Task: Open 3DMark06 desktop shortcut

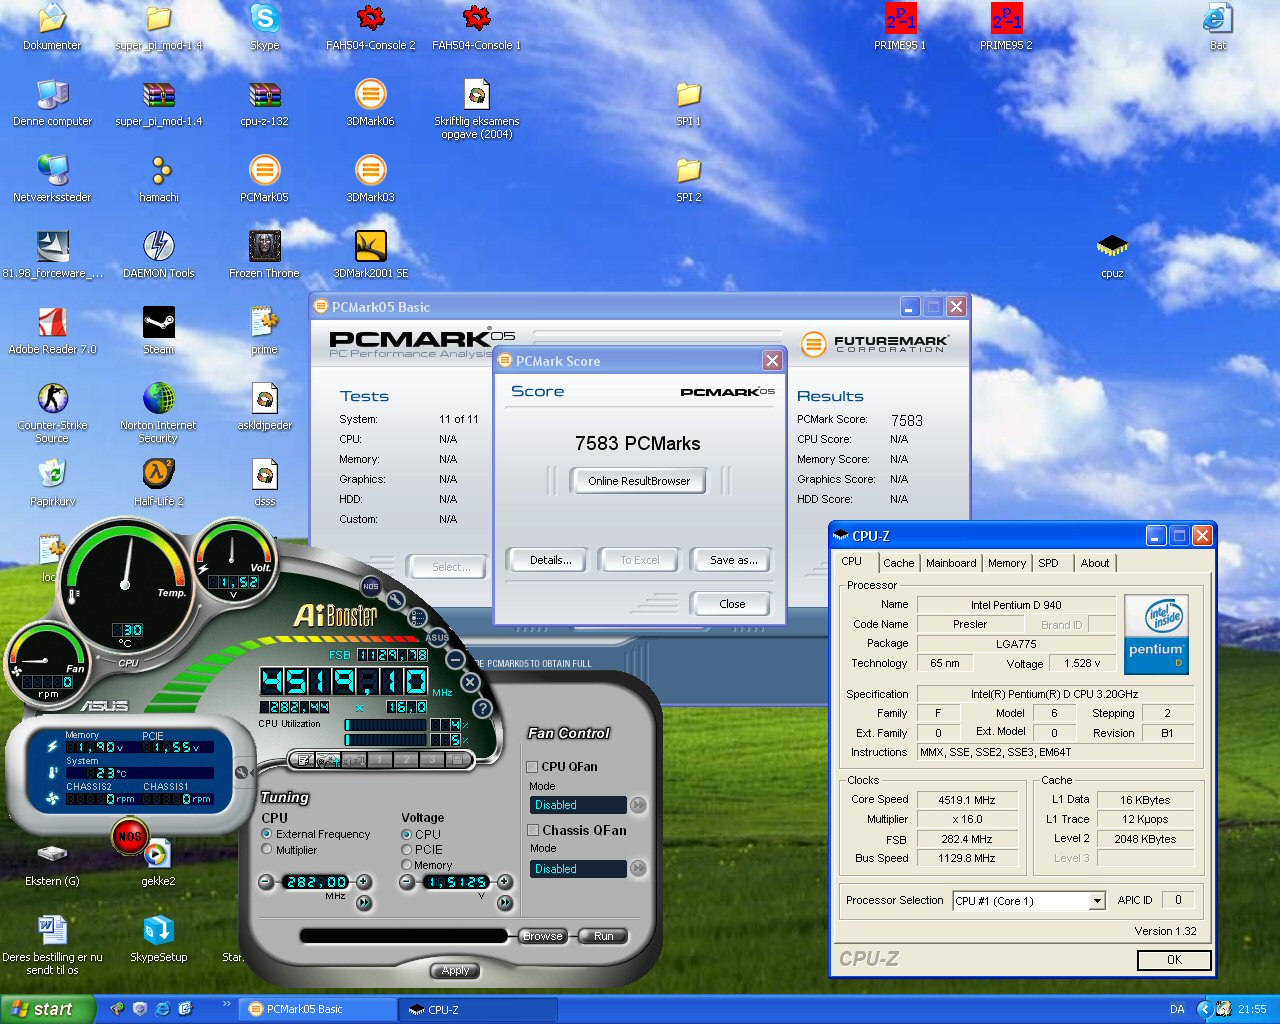Action: click(370, 103)
